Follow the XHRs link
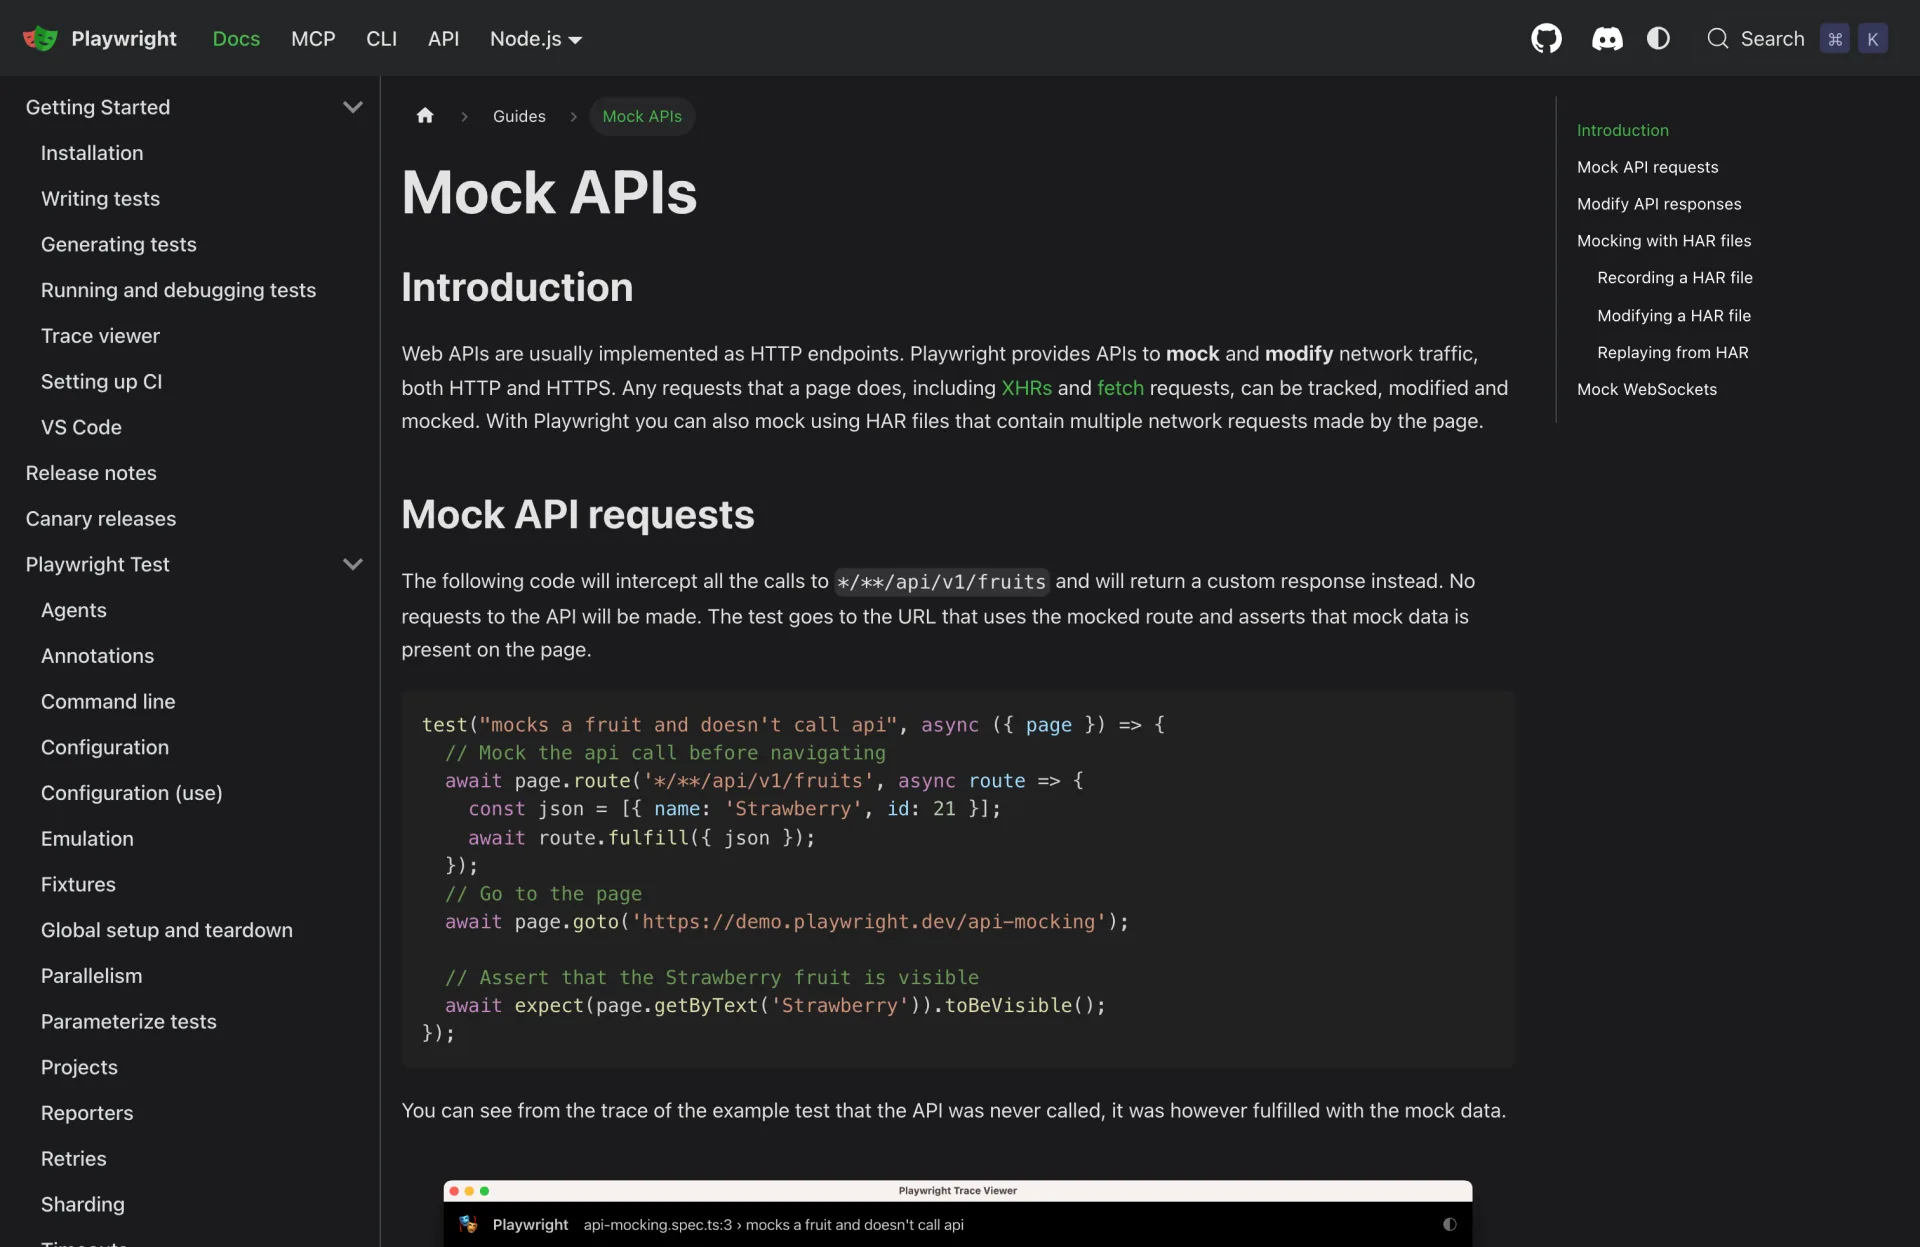The width and height of the screenshot is (1920, 1247). pyautogui.click(x=1026, y=388)
